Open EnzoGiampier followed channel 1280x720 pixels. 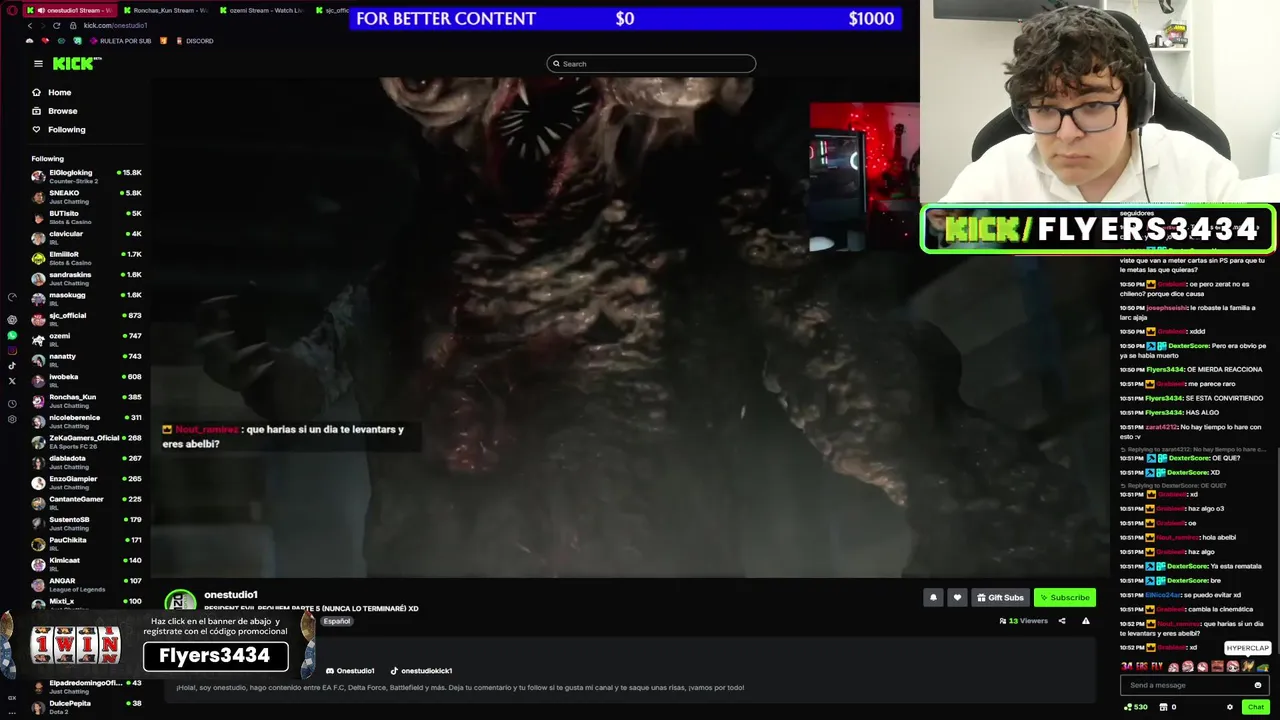tap(86, 482)
